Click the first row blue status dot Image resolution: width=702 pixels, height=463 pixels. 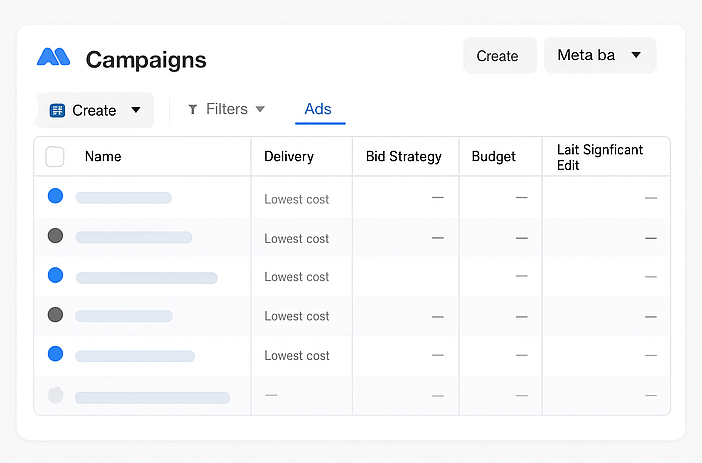point(56,197)
